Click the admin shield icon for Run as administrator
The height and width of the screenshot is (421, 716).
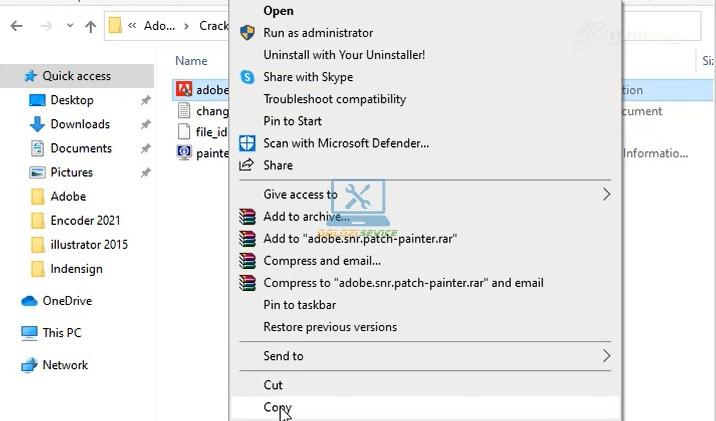[x=247, y=33]
